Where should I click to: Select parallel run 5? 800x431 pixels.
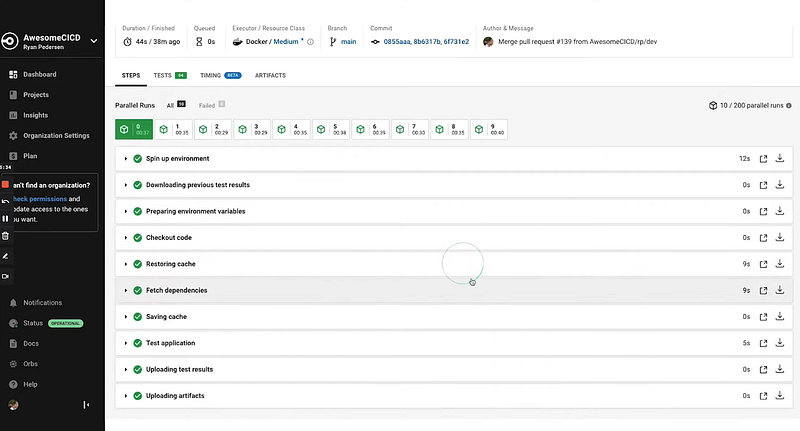coord(331,130)
